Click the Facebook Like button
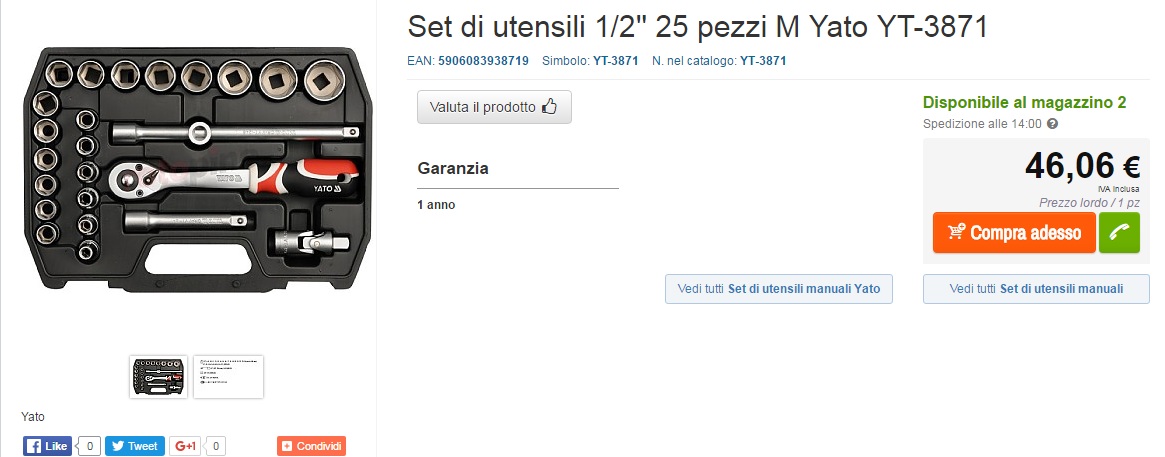Viewport: 1165px width, 457px height. 48,446
